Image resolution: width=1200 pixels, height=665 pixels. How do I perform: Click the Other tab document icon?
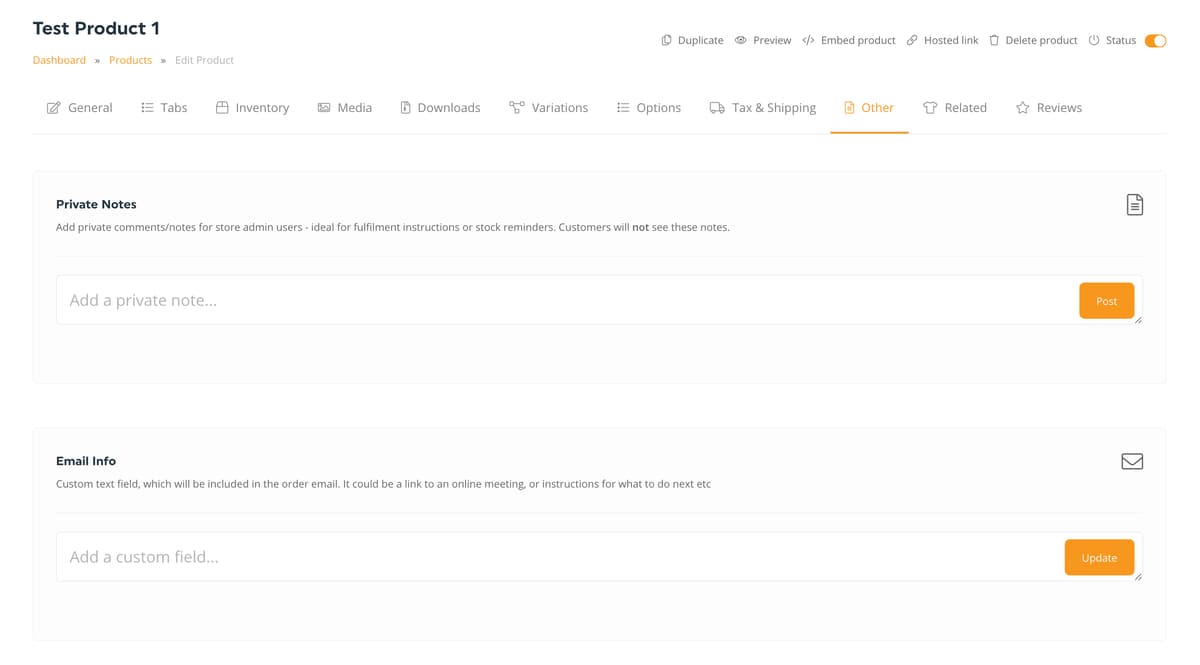coord(849,108)
